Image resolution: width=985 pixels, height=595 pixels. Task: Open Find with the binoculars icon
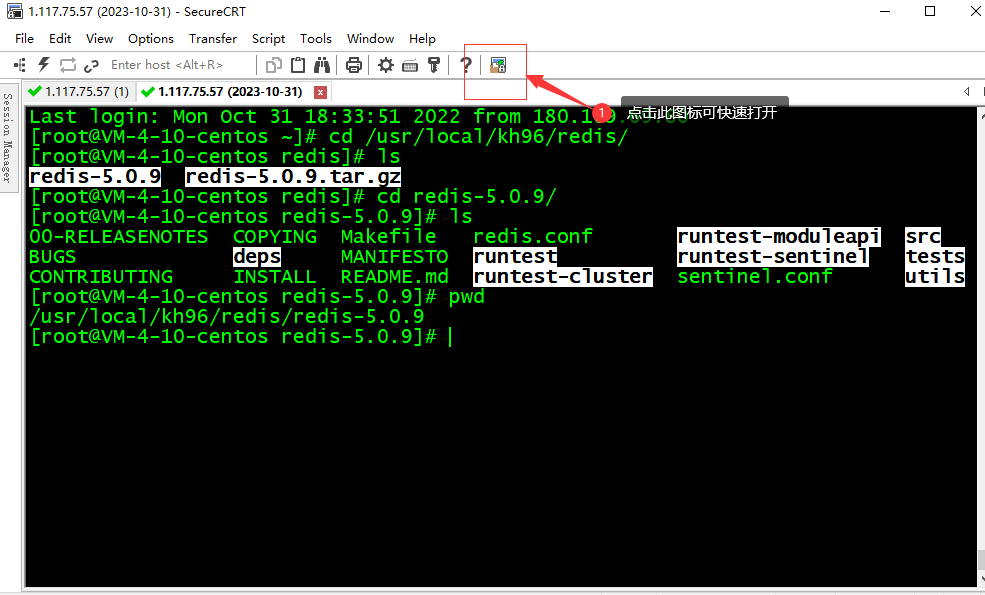(x=322, y=65)
